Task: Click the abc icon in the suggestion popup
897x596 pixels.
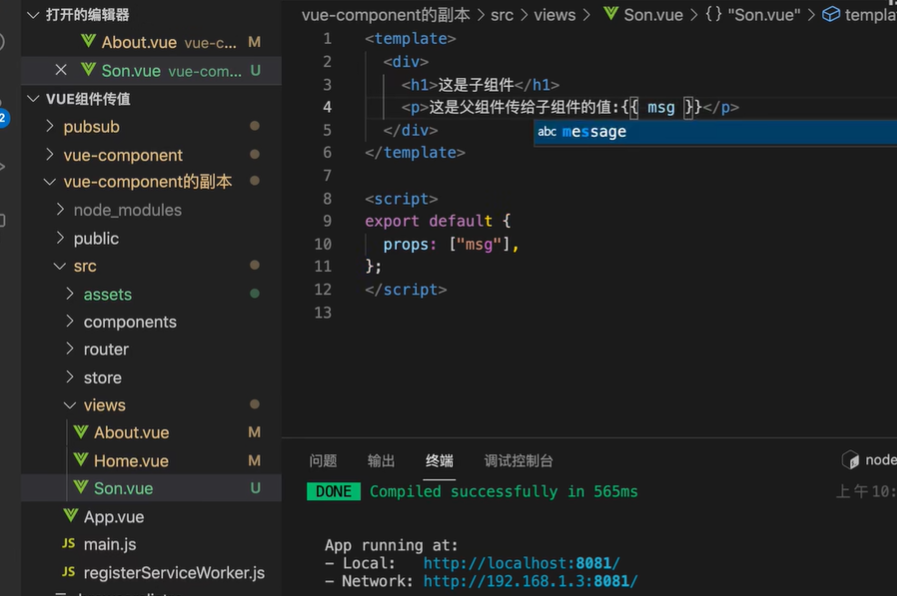Action: pos(547,132)
